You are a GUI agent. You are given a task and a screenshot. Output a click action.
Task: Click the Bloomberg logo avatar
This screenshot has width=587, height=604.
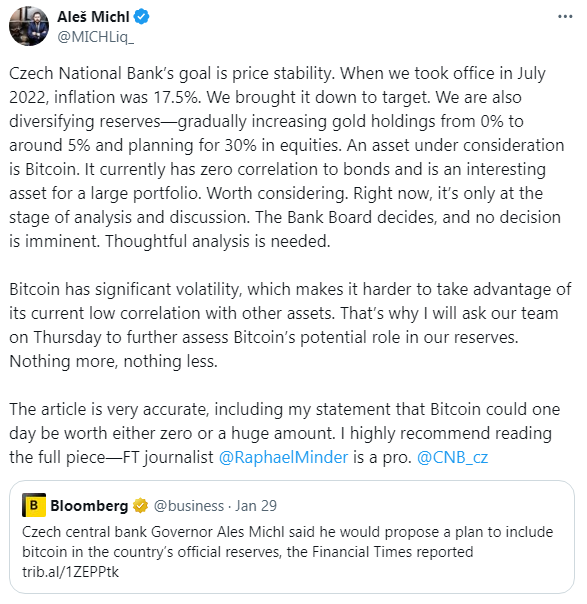tap(34, 505)
